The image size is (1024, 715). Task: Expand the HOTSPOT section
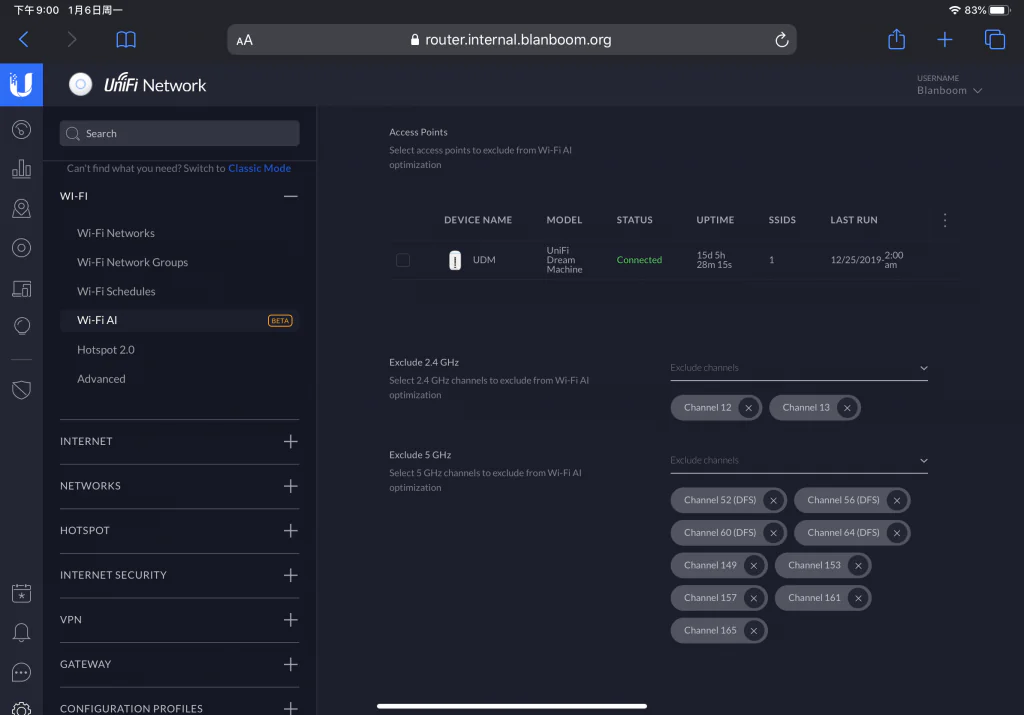click(291, 531)
